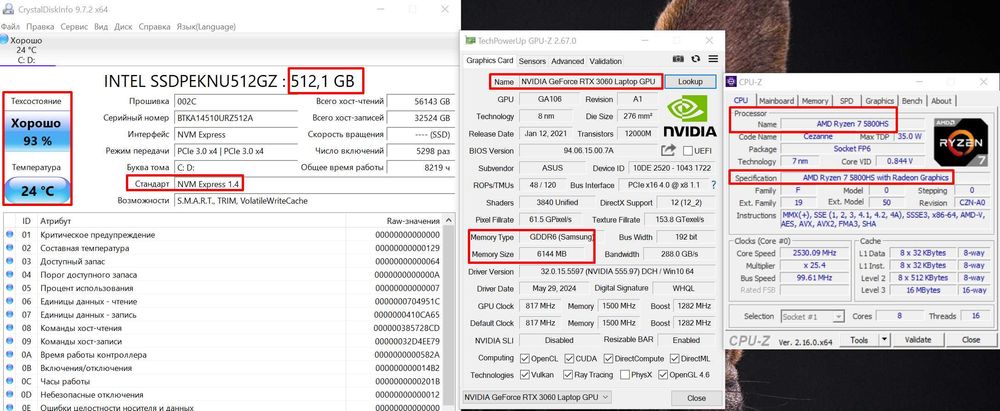Toggle the UEFI checkbox in GPU-Z
This screenshot has height=411, width=1000.
[688, 151]
